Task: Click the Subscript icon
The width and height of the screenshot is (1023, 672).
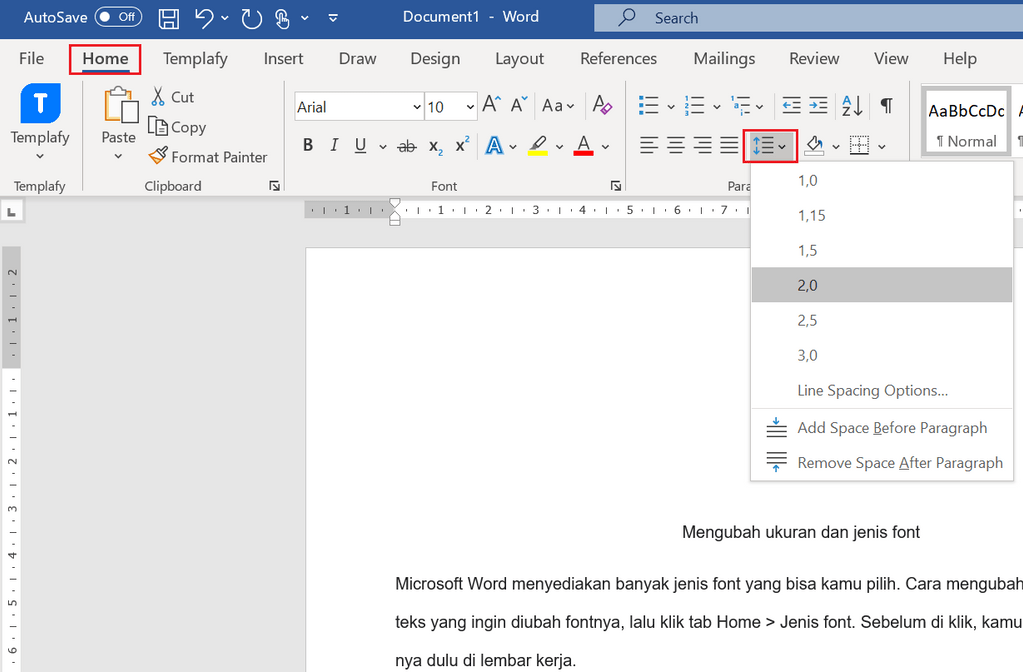Action: point(434,146)
